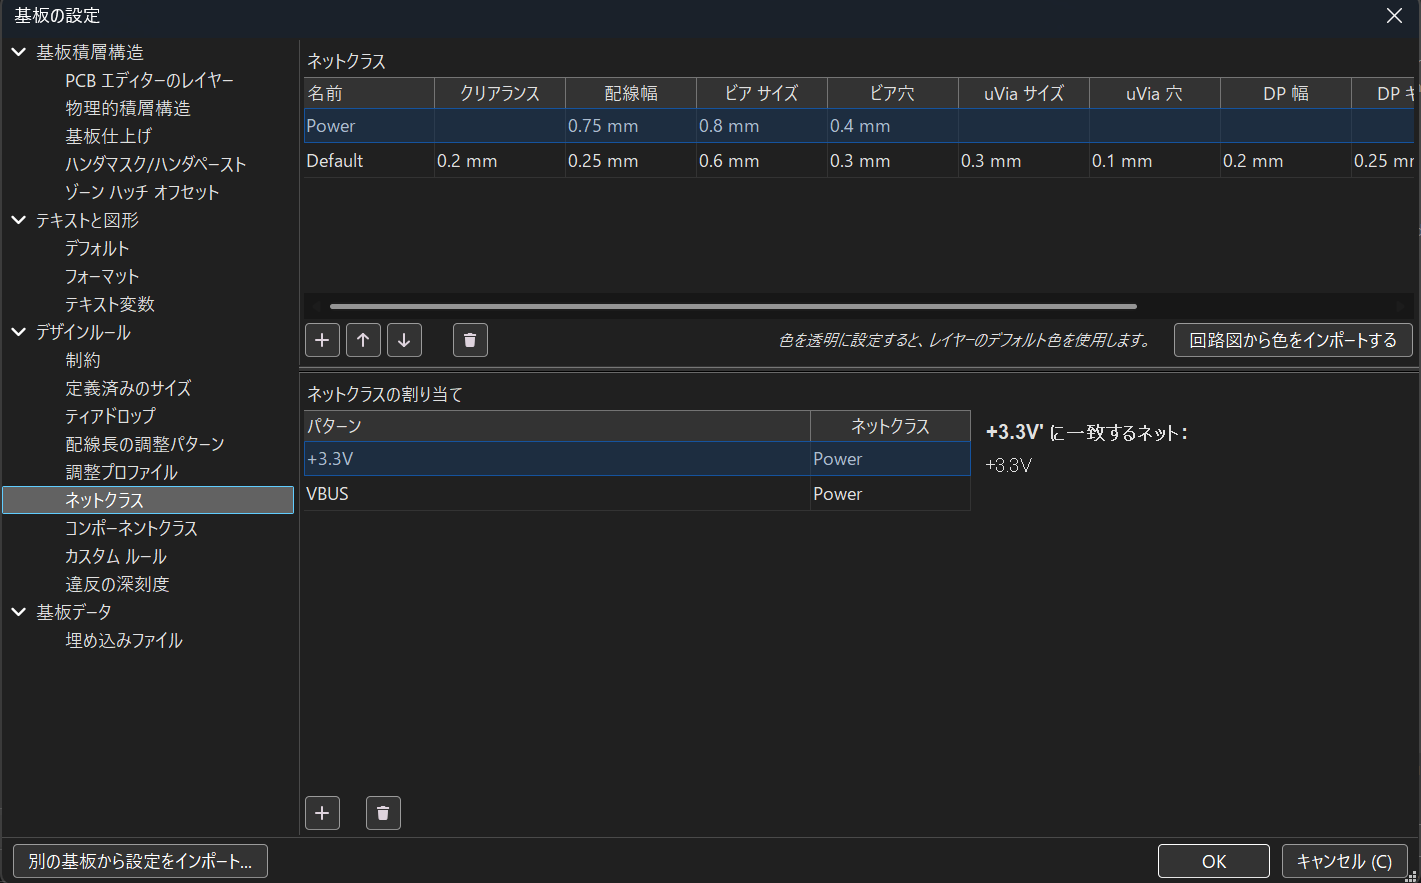Click 回路図から色をインポートする button

pyautogui.click(x=1293, y=340)
